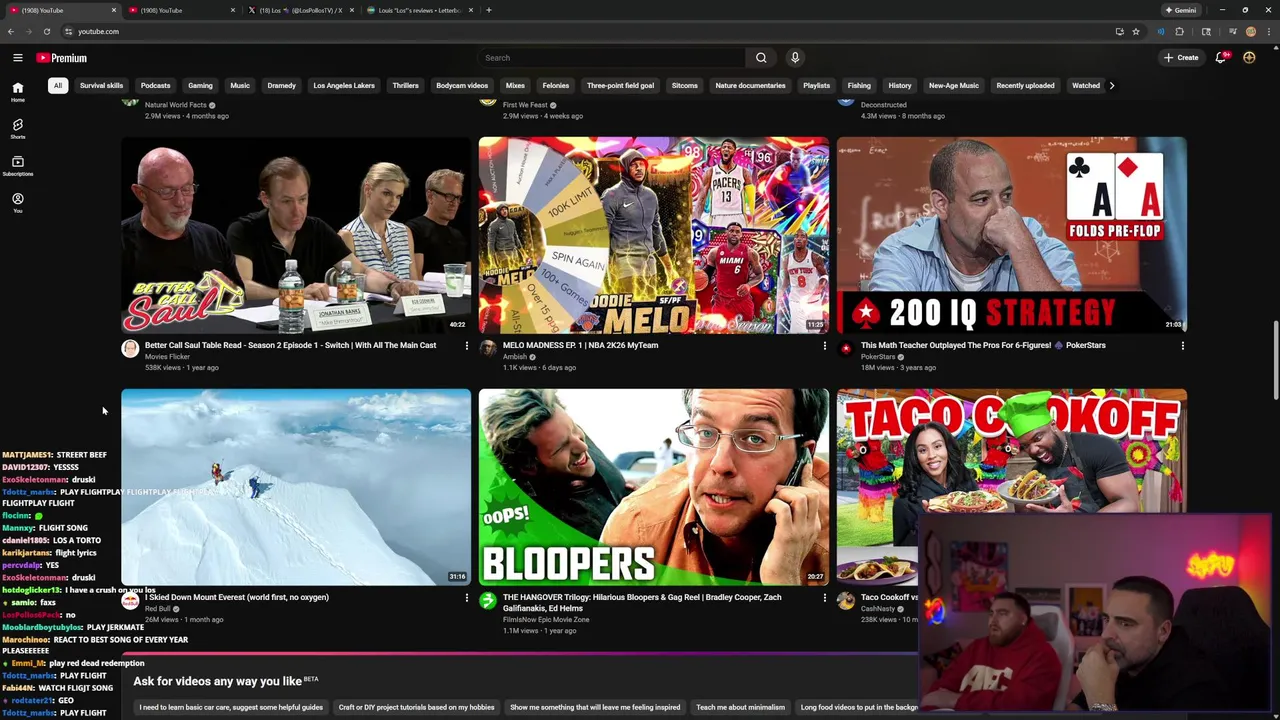Open the browser extensions puzzle icon
Image resolution: width=1280 pixels, height=720 pixels.
click(x=1179, y=31)
